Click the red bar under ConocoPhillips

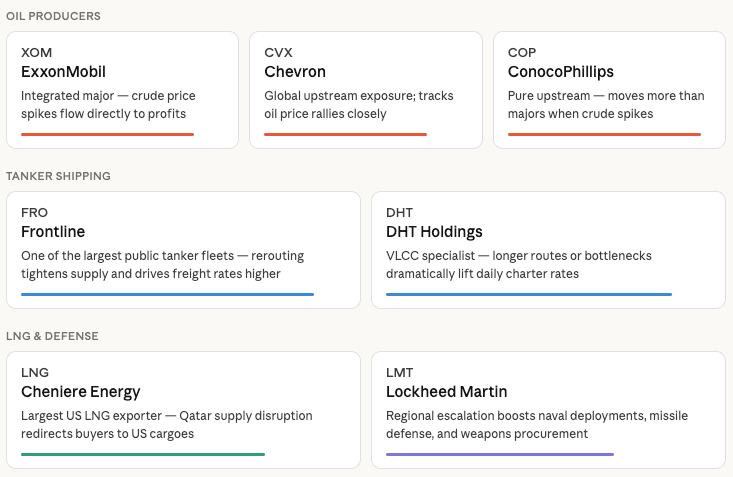coord(604,134)
